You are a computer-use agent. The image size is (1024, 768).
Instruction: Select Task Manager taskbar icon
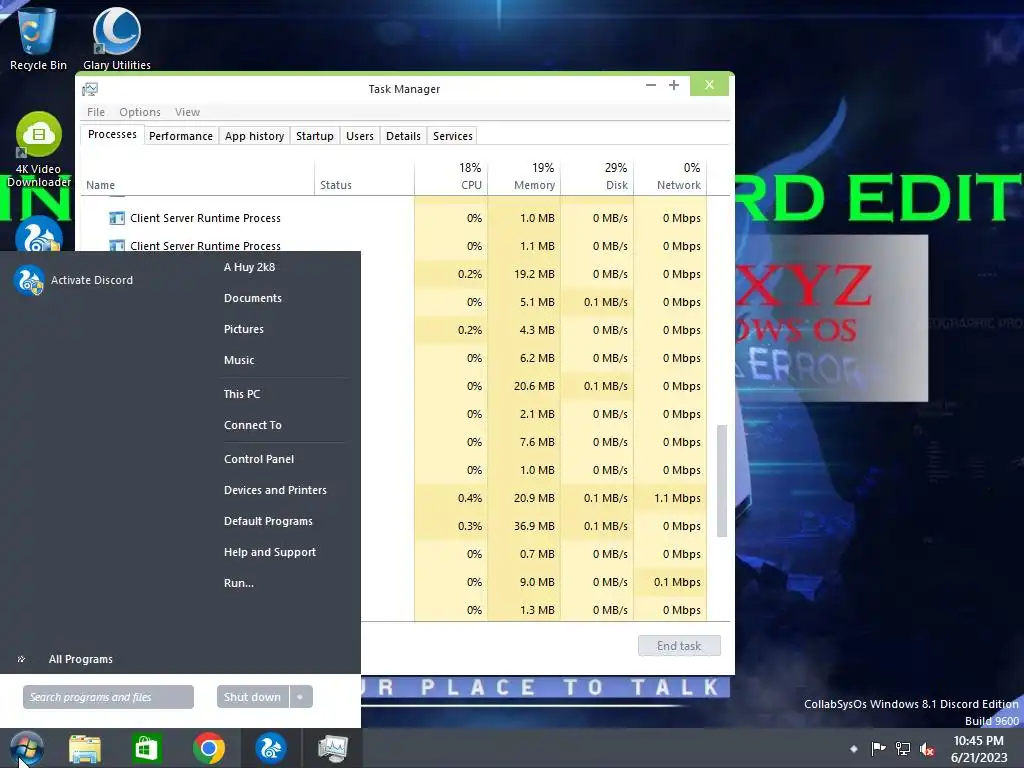click(332, 748)
